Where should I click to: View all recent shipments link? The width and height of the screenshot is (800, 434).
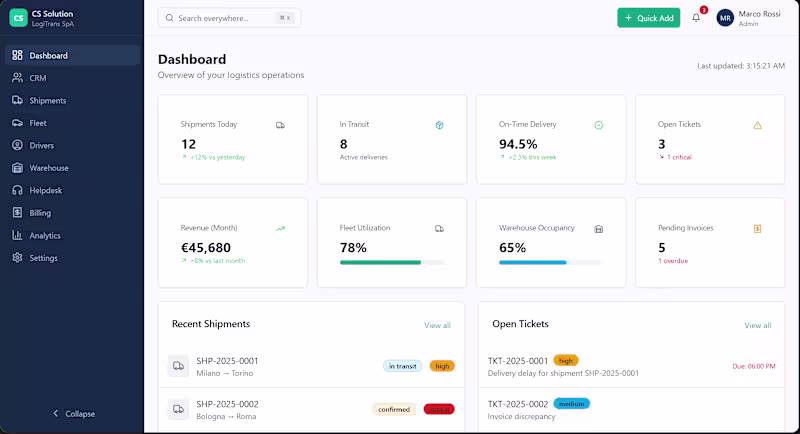tap(437, 325)
